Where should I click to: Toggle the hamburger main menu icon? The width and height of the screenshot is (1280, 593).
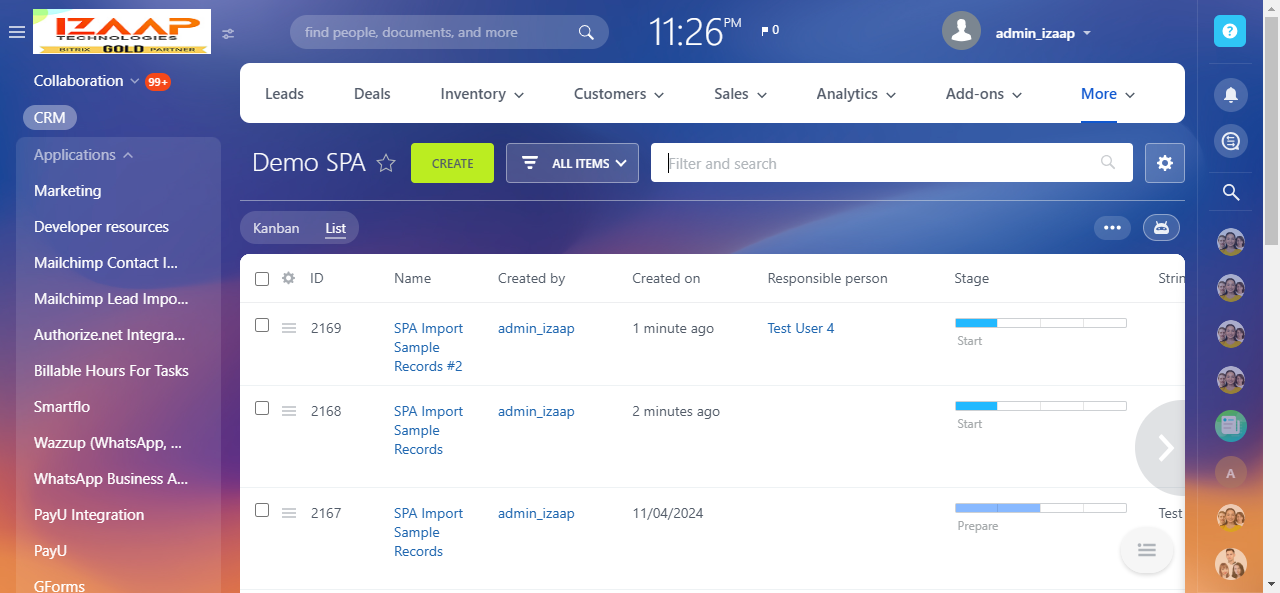[16, 32]
